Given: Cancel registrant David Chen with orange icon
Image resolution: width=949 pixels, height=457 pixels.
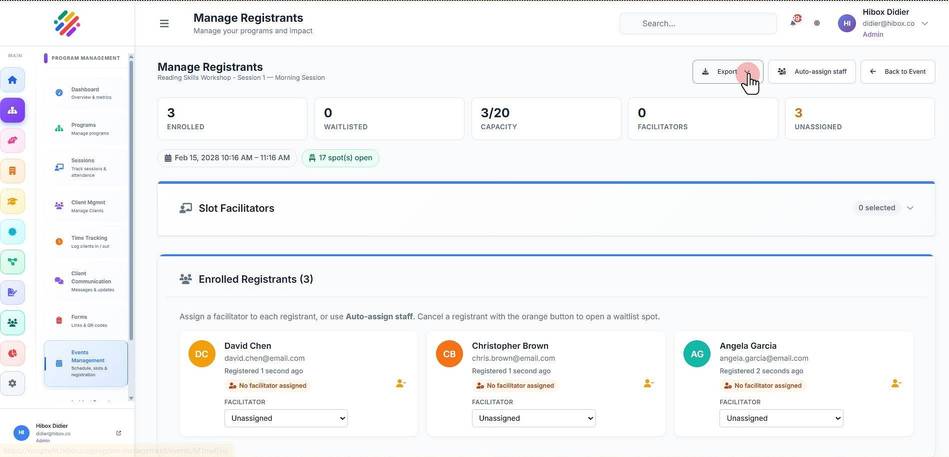Looking at the screenshot, I should coord(401,383).
